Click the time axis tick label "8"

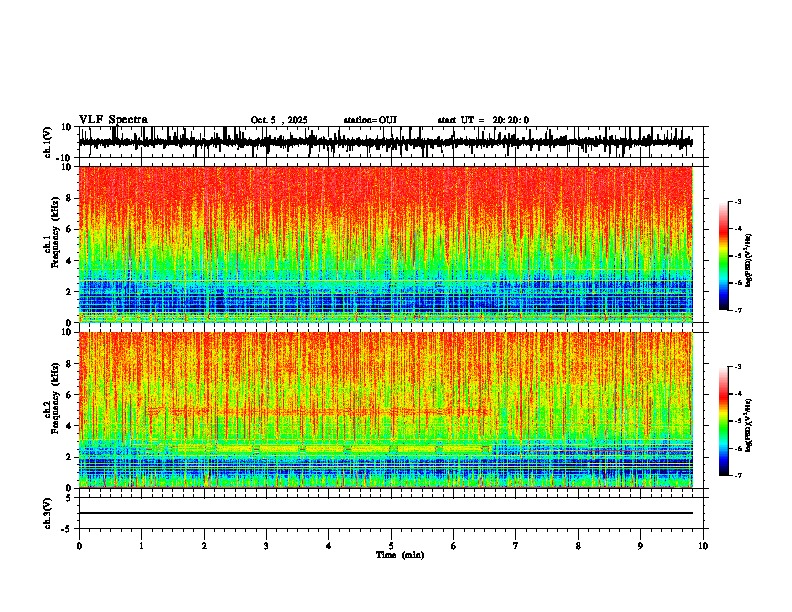point(578,546)
